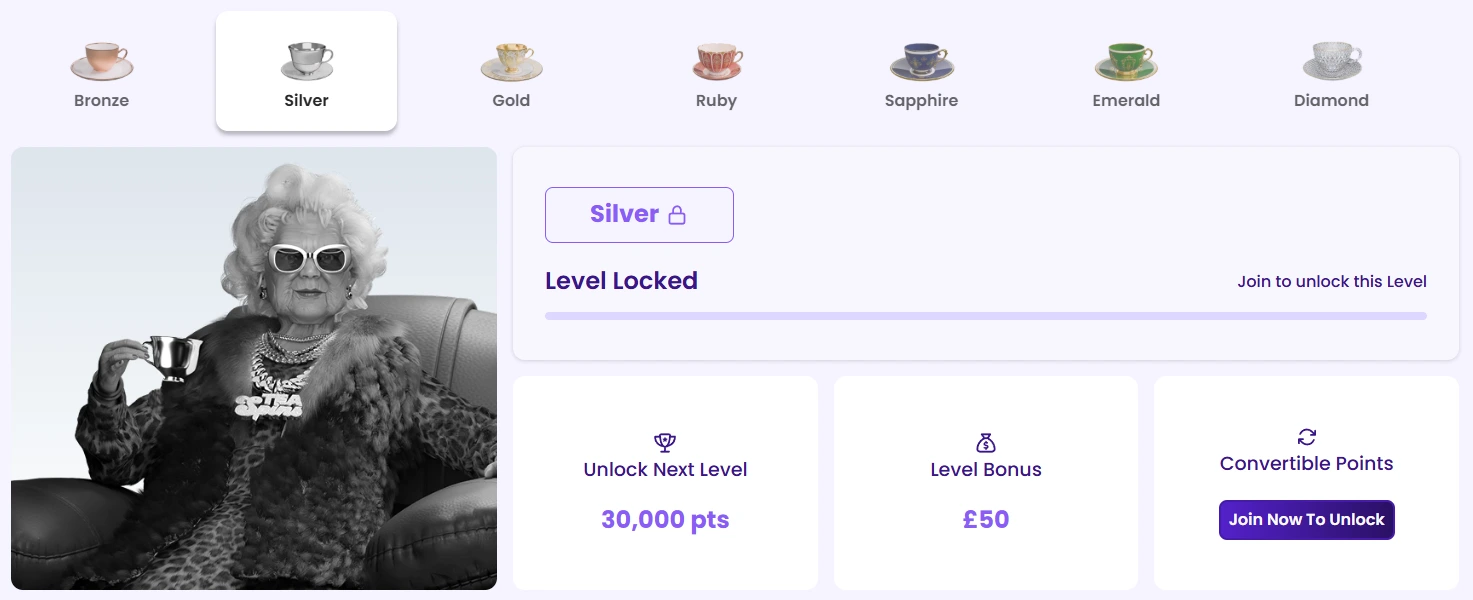Switch to the Gold level tab
Image resolution: width=1473 pixels, height=600 pixels.
click(511, 100)
